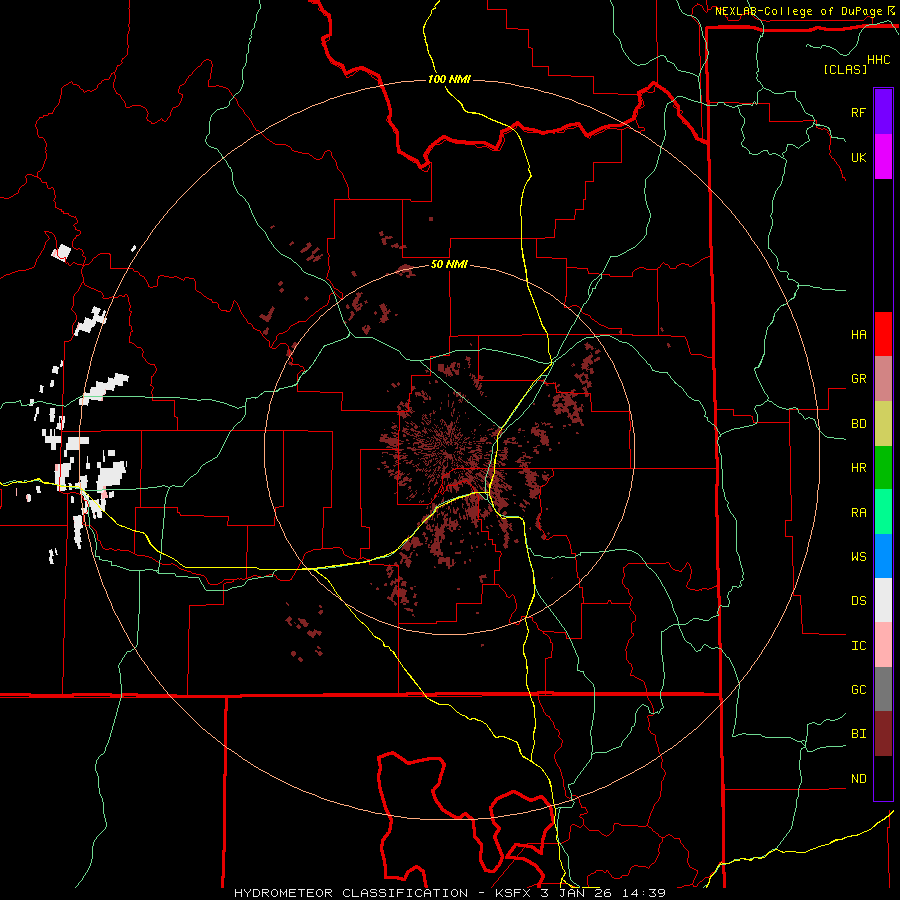
Task: Click the 'WS' legend label
Action: [858, 557]
